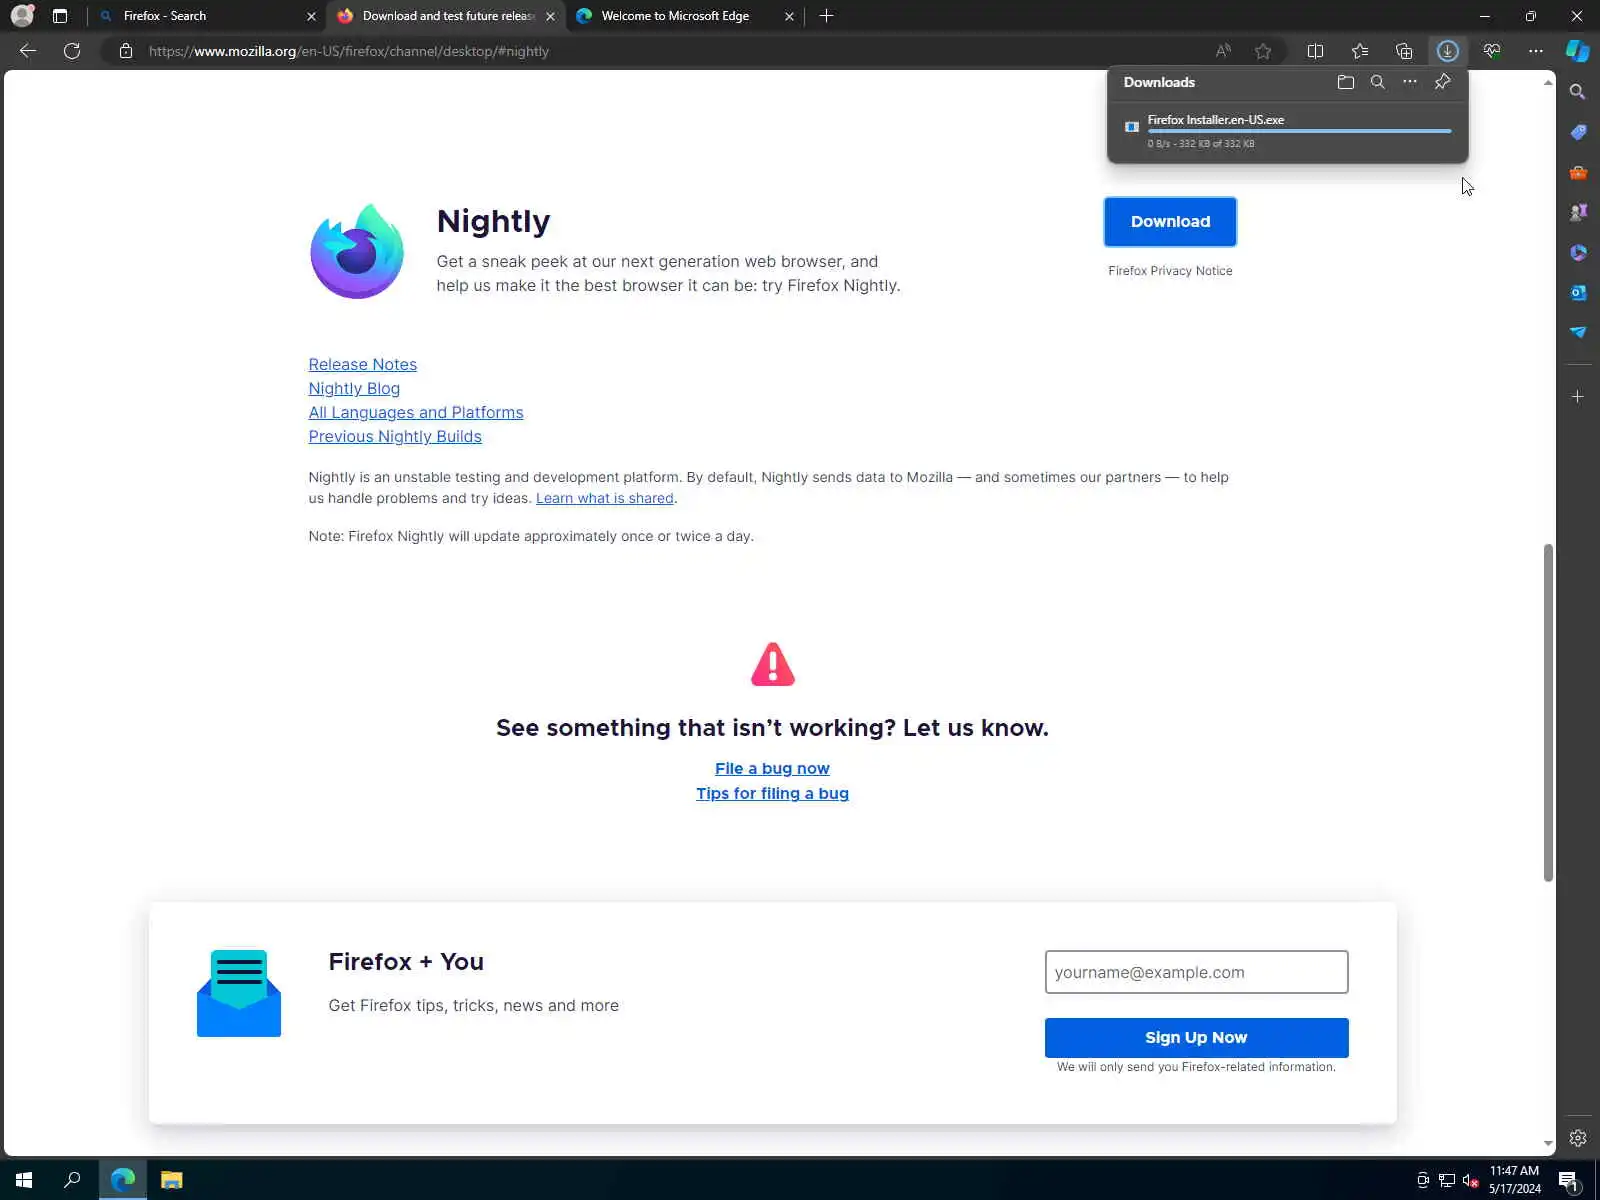Add this page to favorites star

point(1263,51)
